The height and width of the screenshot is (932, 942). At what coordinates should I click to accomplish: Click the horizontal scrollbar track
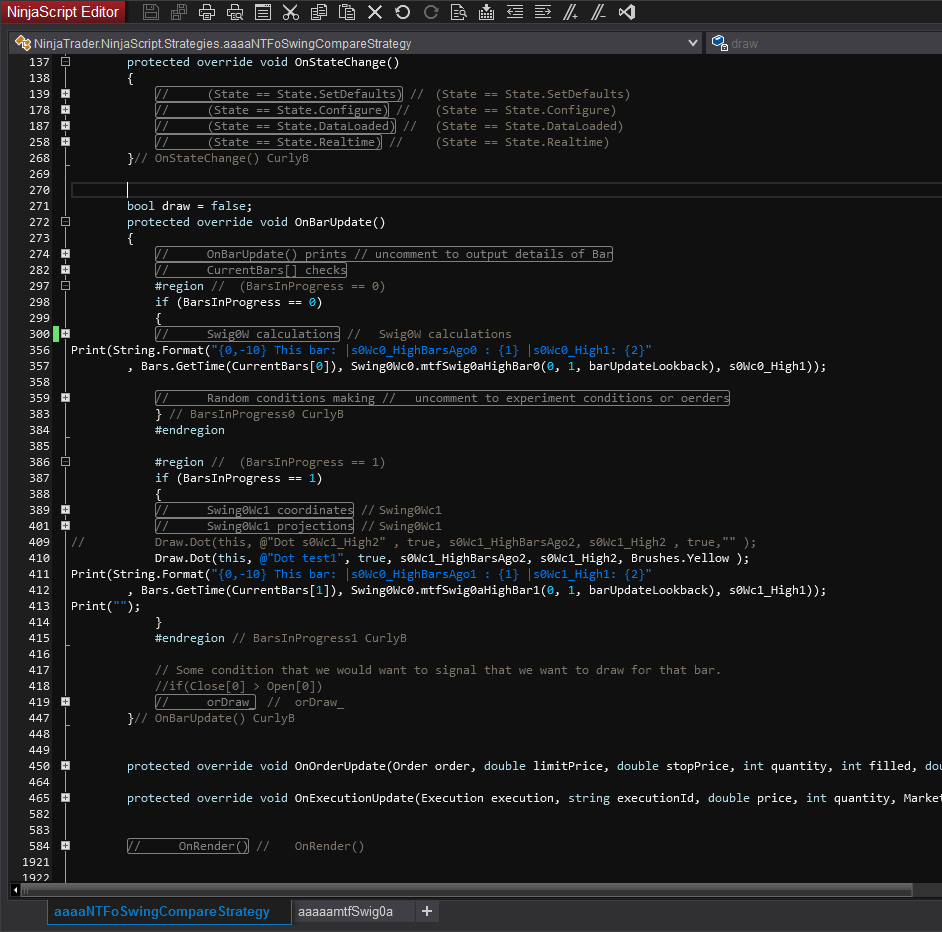click(x=925, y=890)
